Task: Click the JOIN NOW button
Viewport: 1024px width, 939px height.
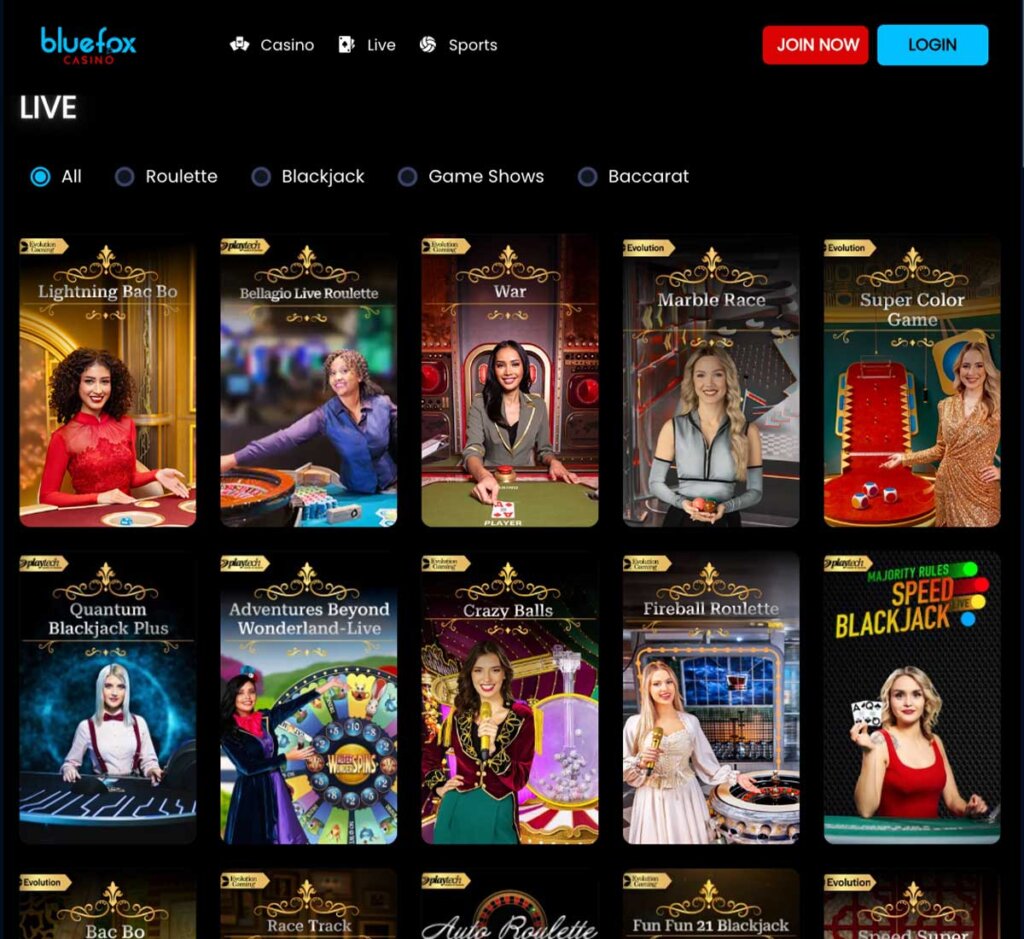Action: pos(815,44)
